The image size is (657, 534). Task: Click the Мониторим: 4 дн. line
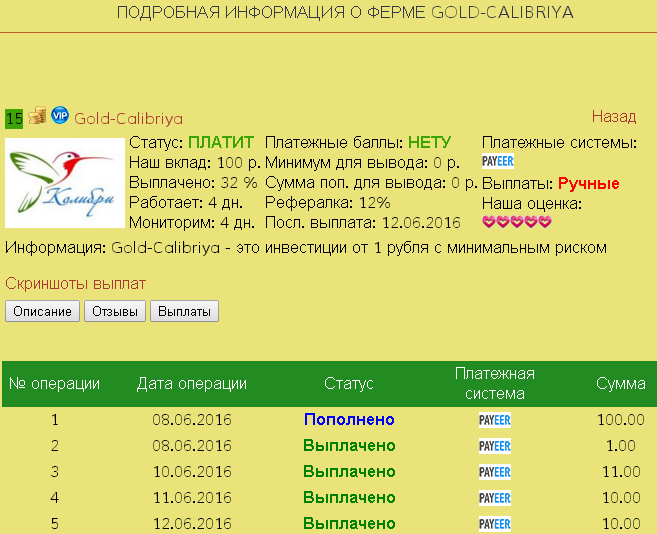pos(192,223)
